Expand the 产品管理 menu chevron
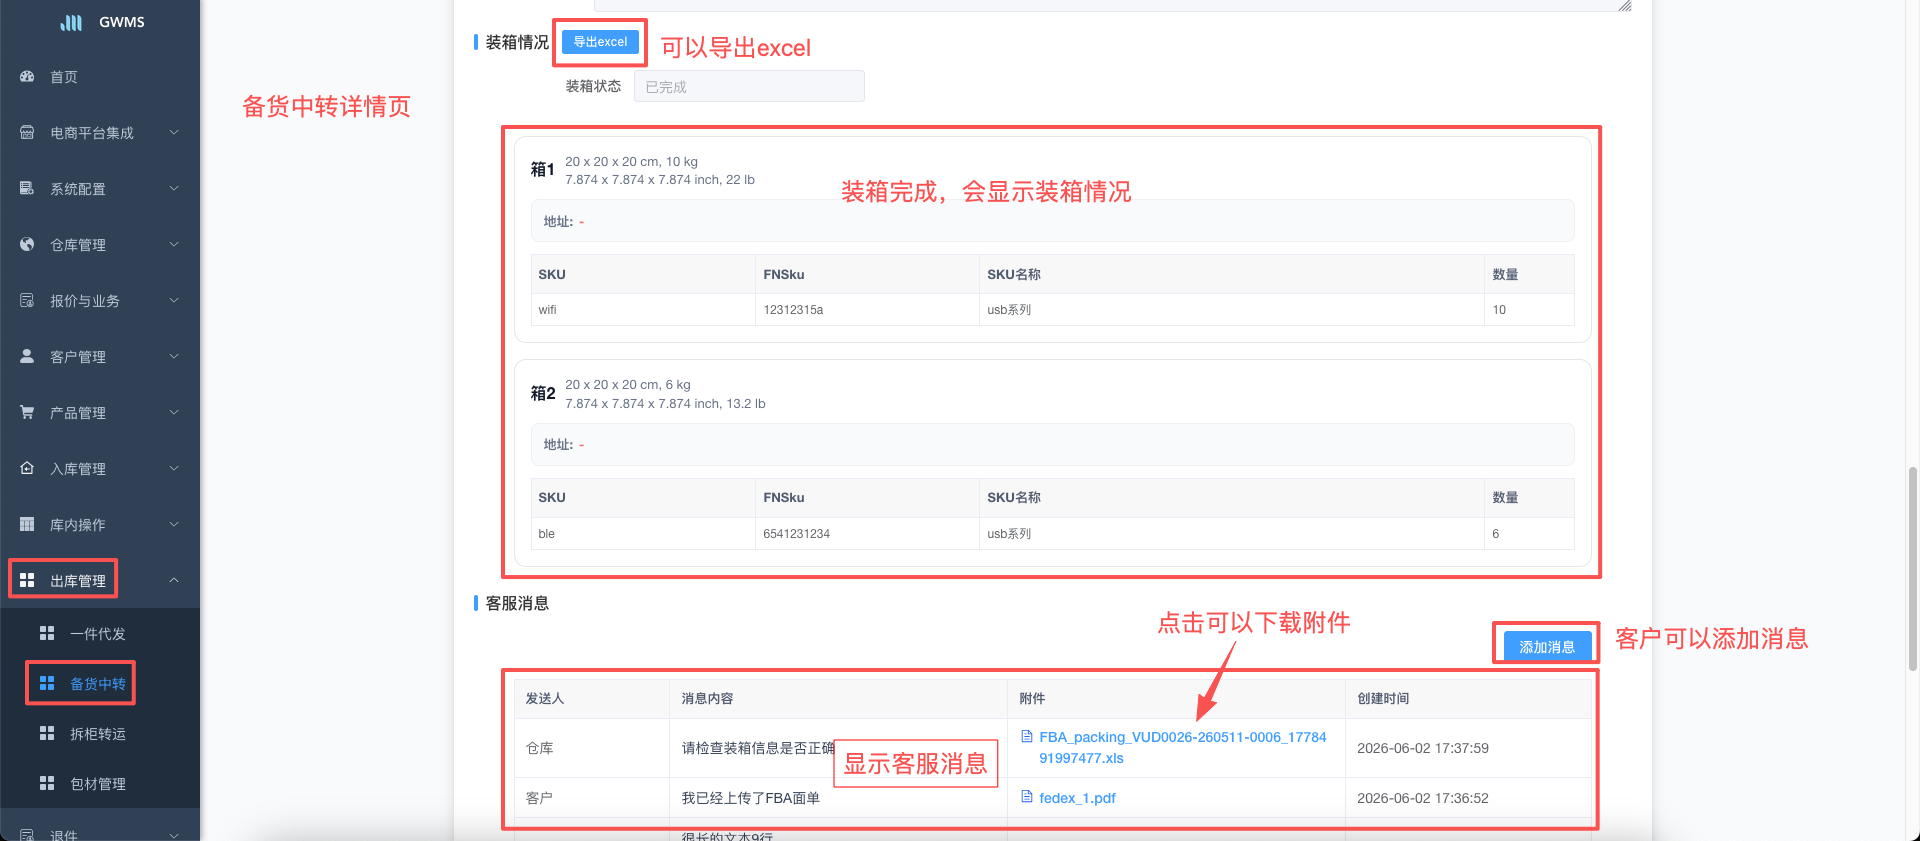Viewport: 1920px width, 841px height. click(x=174, y=413)
